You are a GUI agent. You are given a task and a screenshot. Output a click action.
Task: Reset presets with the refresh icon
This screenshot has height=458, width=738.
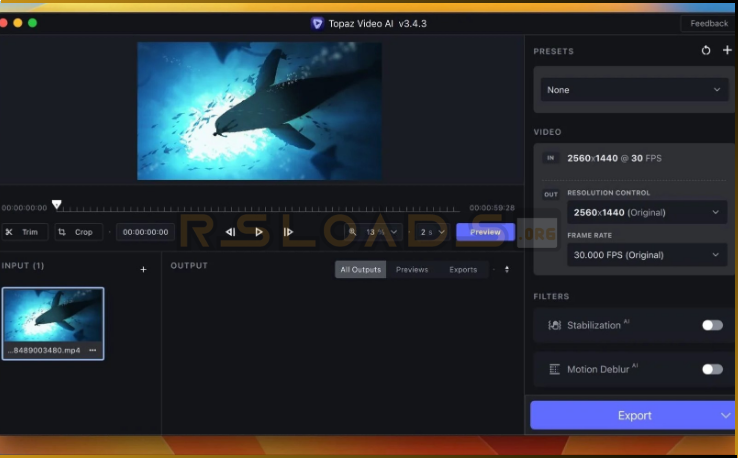706,51
